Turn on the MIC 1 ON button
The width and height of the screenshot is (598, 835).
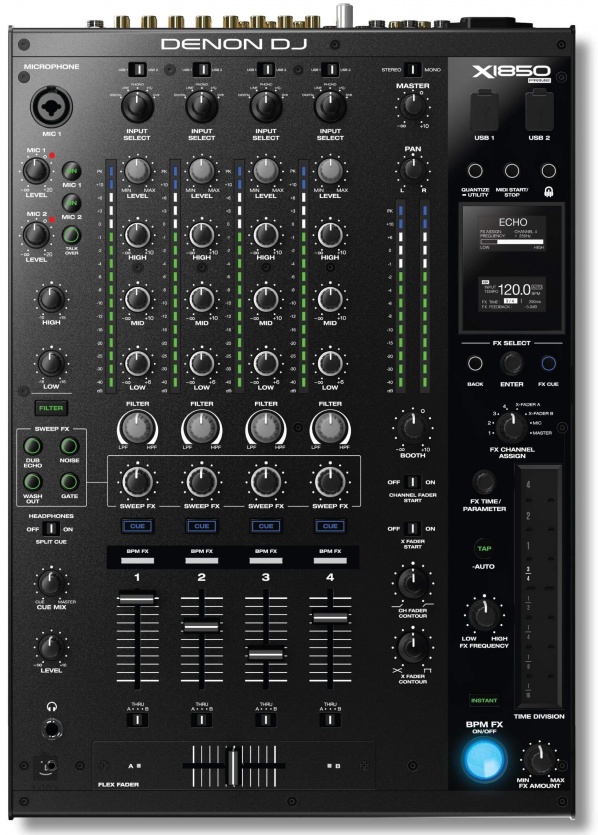coord(72,171)
